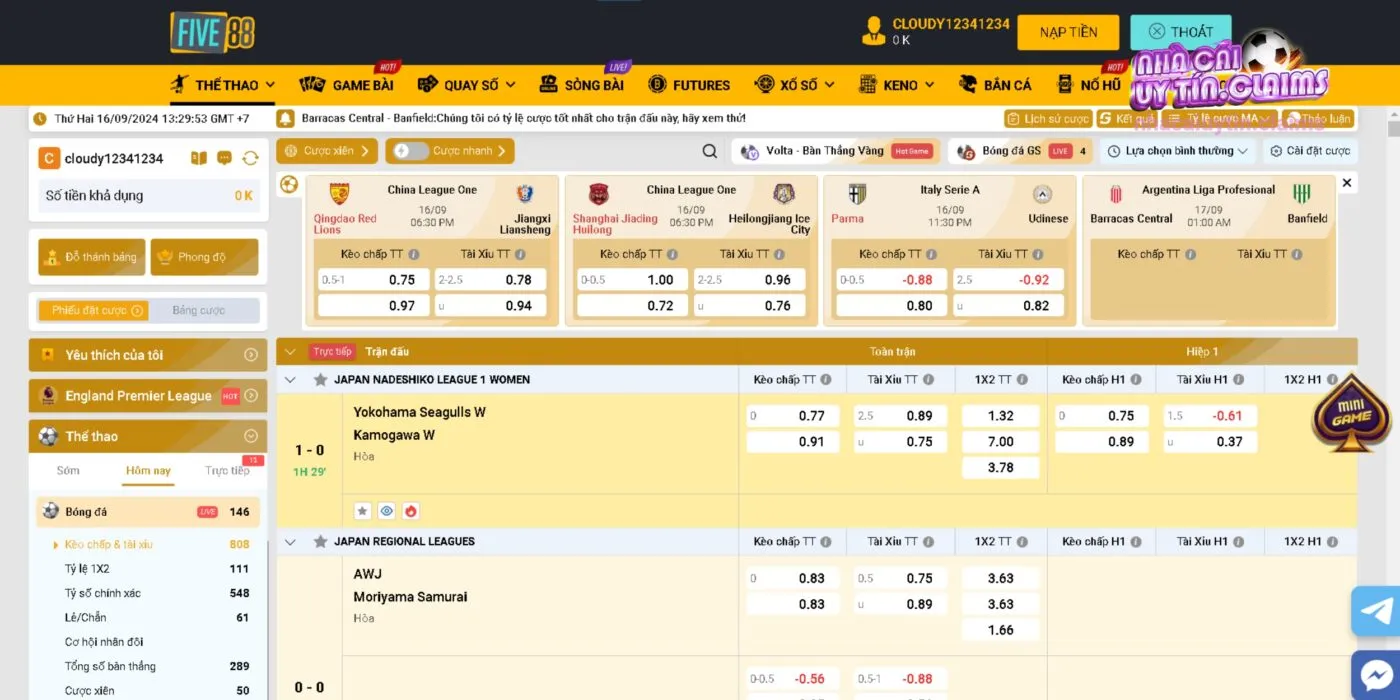Open the Lựa chọn bình thường dropdown

tap(1178, 151)
